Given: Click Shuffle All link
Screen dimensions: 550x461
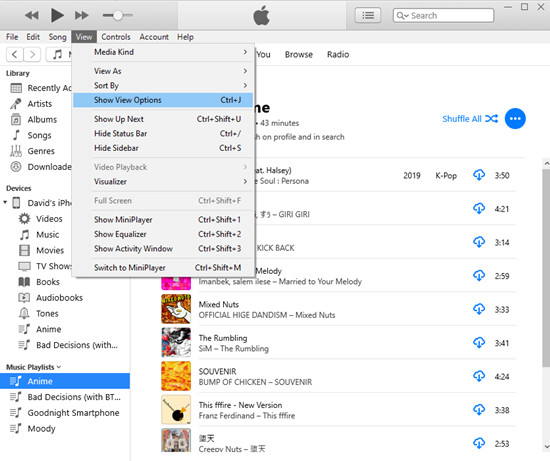Looking at the screenshot, I should click(470, 119).
